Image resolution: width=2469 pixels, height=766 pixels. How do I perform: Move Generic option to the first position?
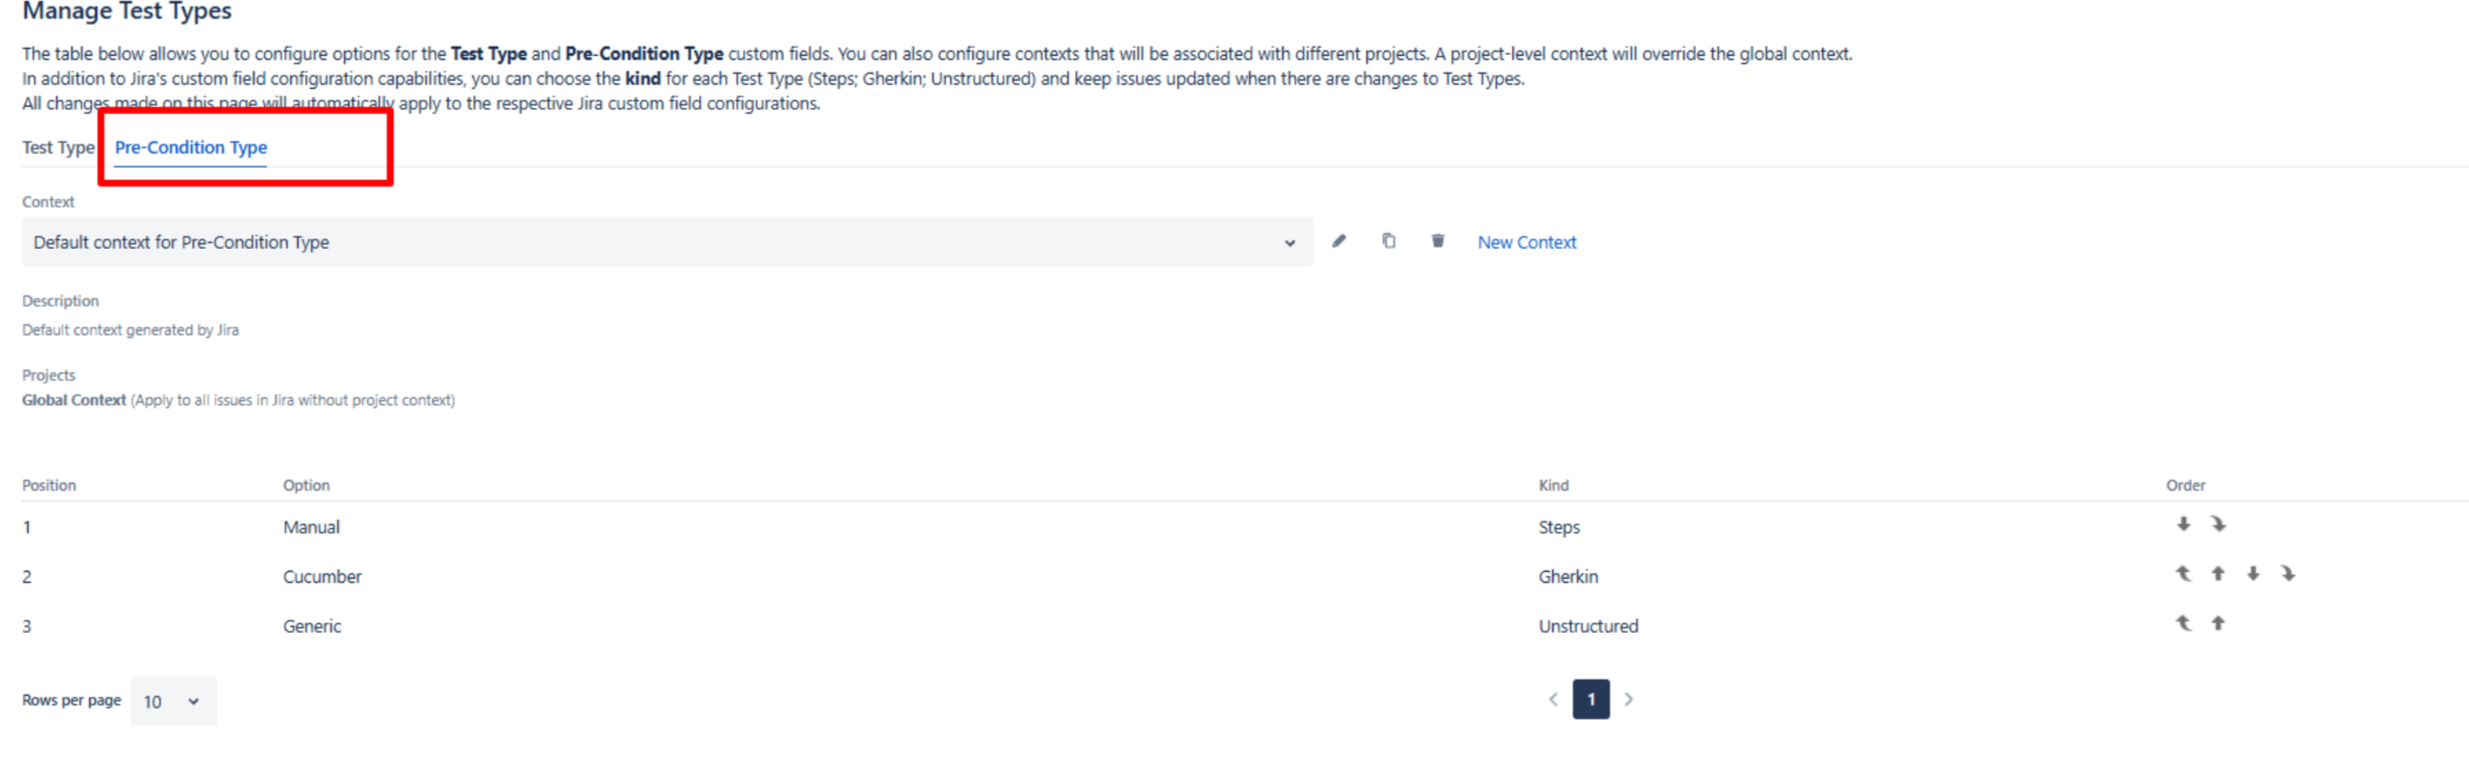pyautogui.click(x=2183, y=623)
